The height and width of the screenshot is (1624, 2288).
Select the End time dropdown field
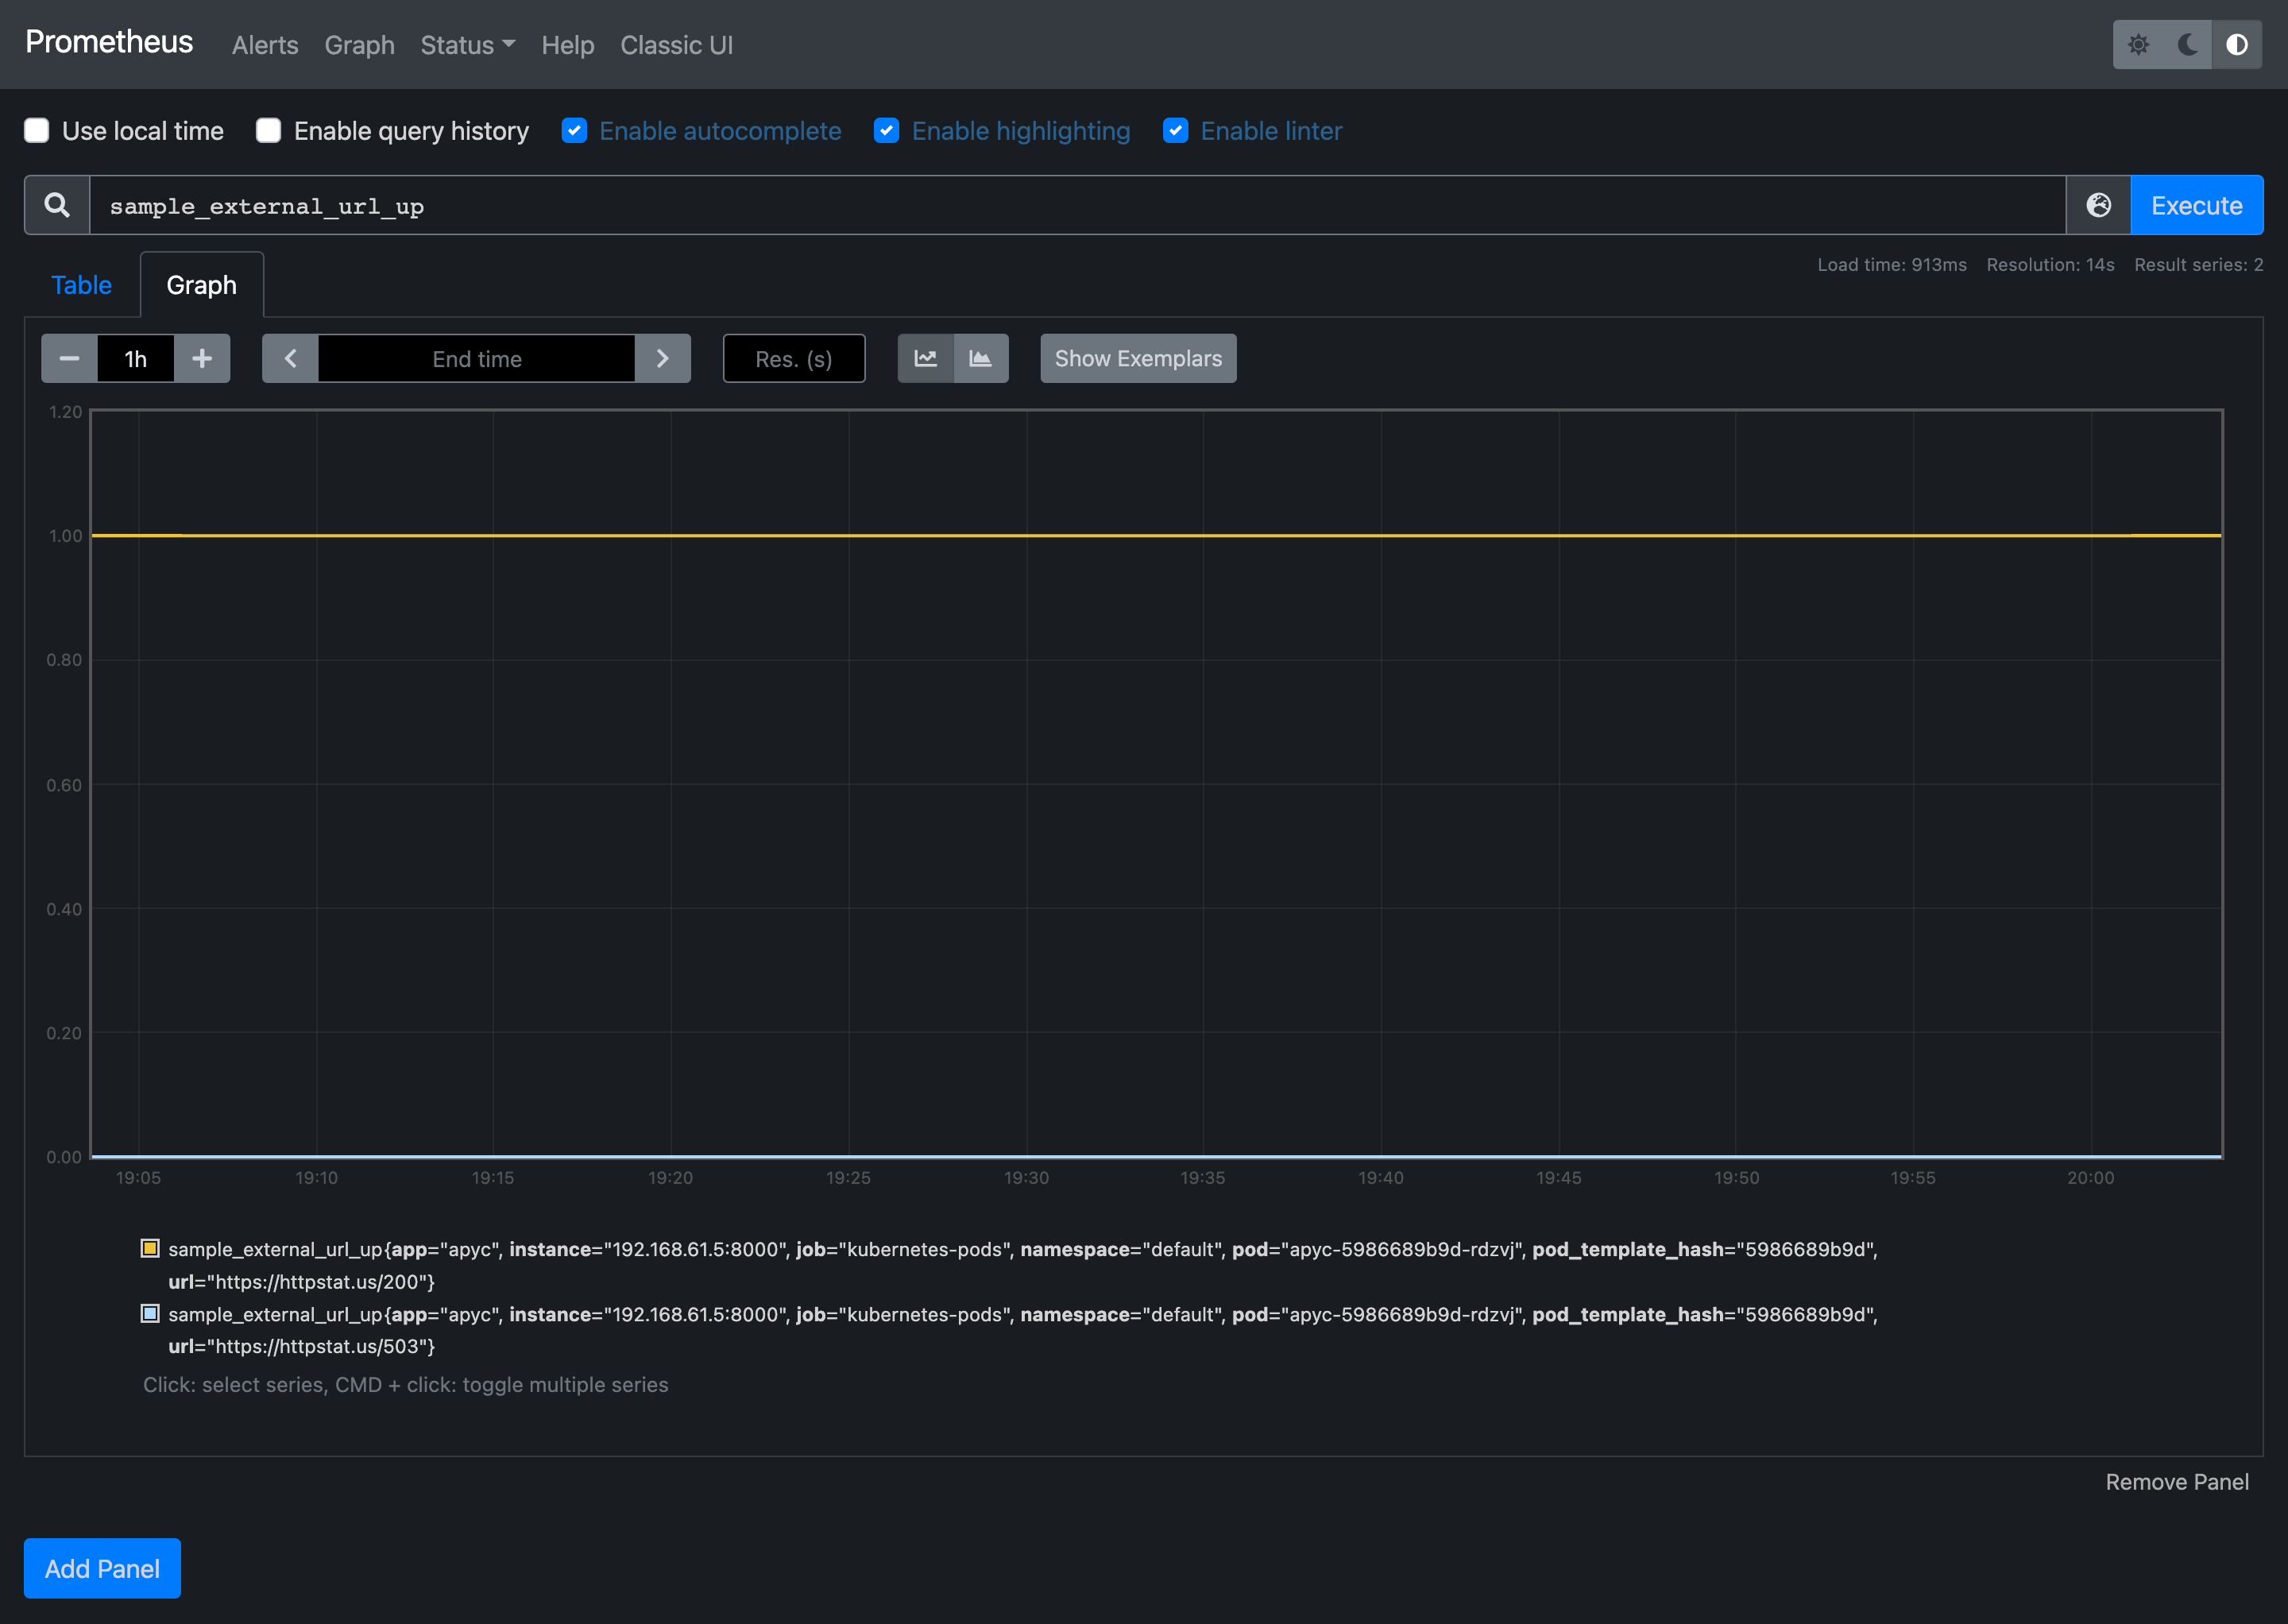point(476,357)
